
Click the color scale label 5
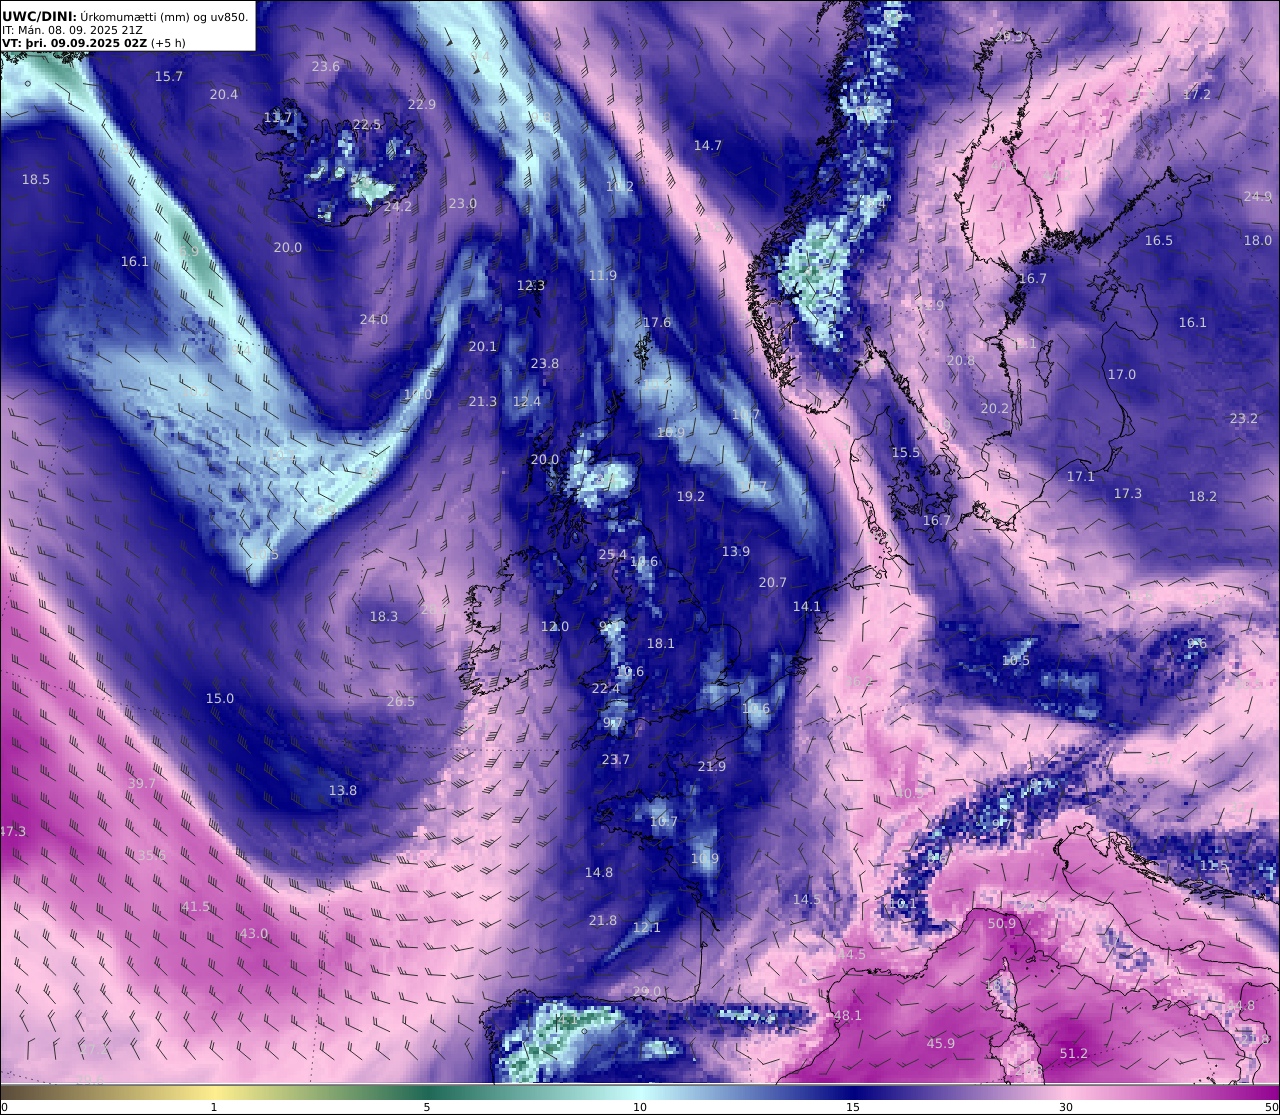[x=427, y=1107]
